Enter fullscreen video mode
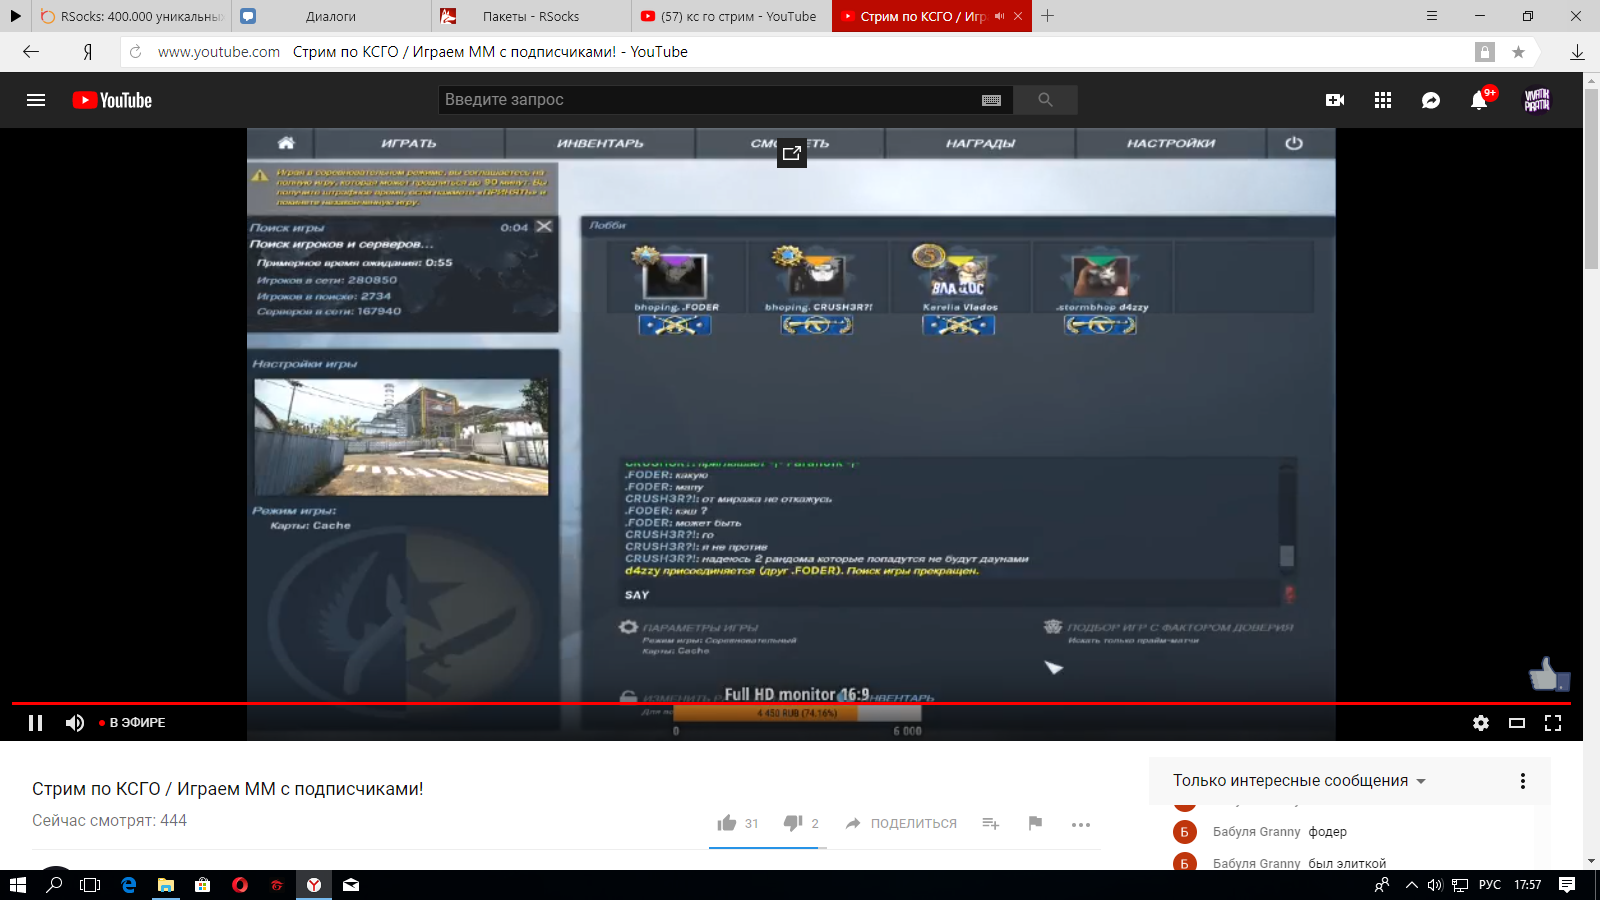This screenshot has height=900, width=1600. (x=1553, y=723)
